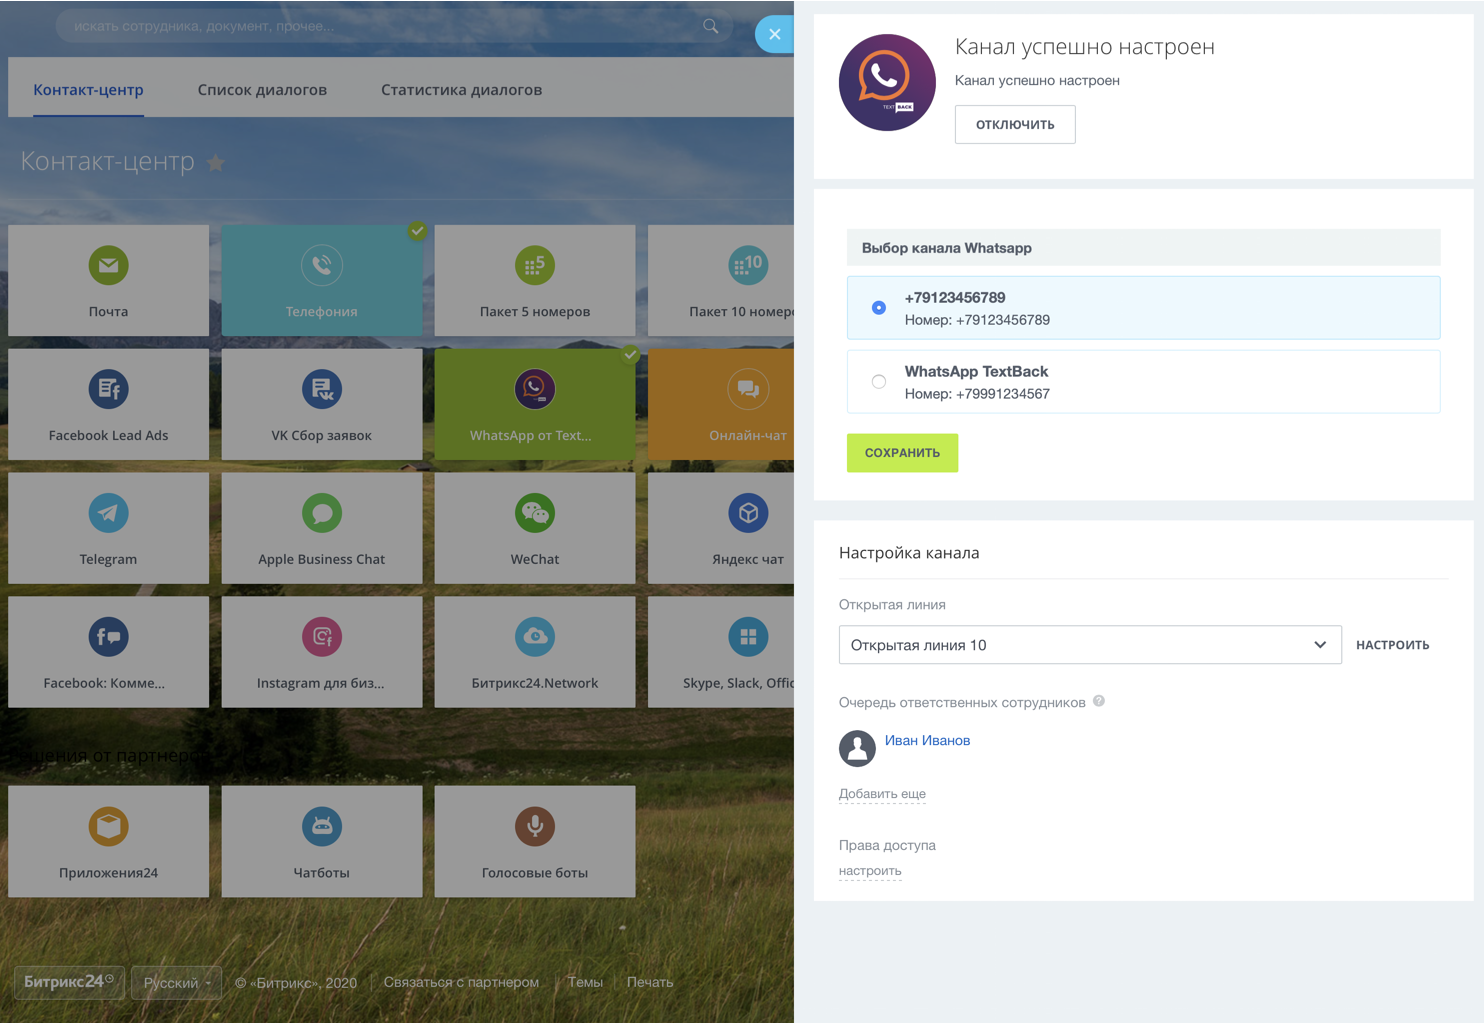Image resolution: width=1484 pixels, height=1023 pixels.
Task: Open the Темы footer link
Action: click(x=585, y=983)
